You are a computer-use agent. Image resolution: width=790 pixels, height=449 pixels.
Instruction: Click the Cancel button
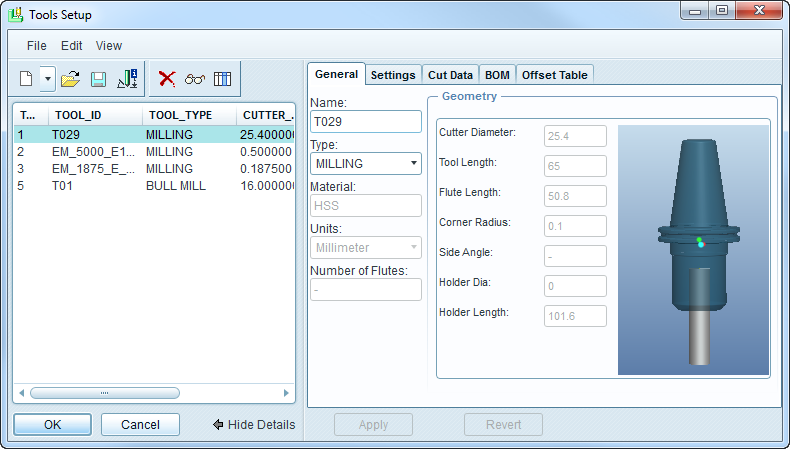[140, 425]
